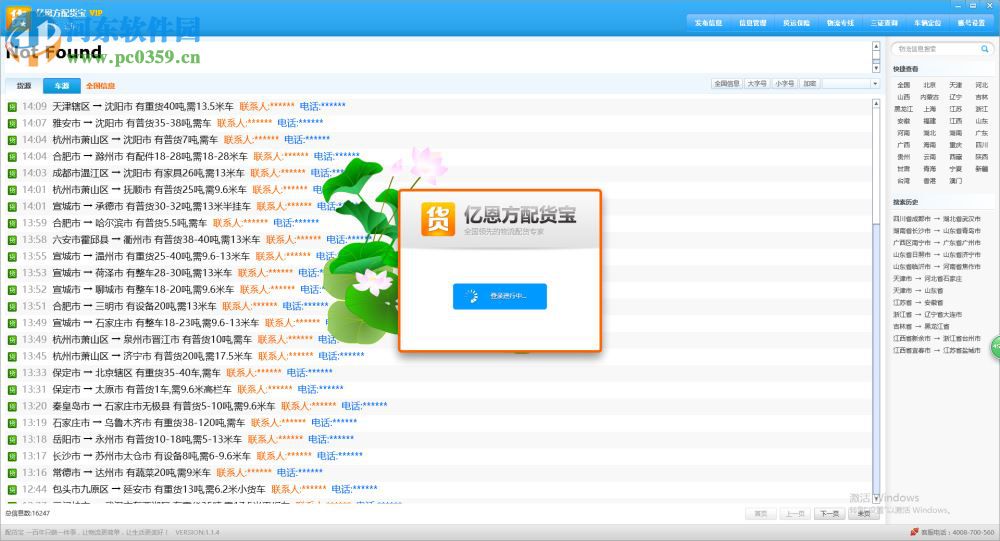Viewport: 1000px width, 541px height.
Task: Switch to the 货源 tab
Action: (24, 85)
